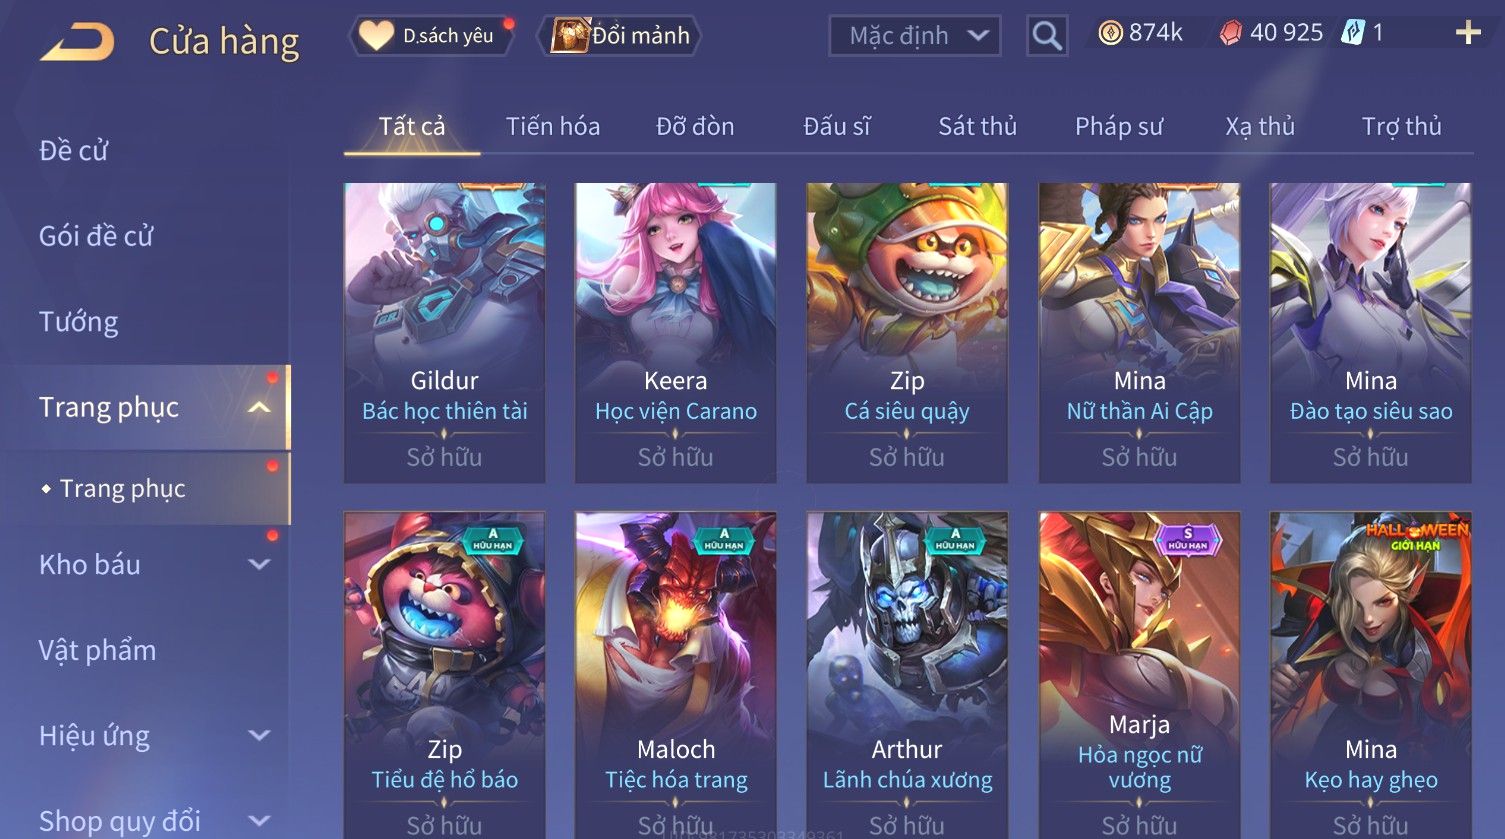The image size is (1505, 839).
Task: Open Marja Hỏa ngọc nữ vương skin
Action: click(x=1139, y=675)
